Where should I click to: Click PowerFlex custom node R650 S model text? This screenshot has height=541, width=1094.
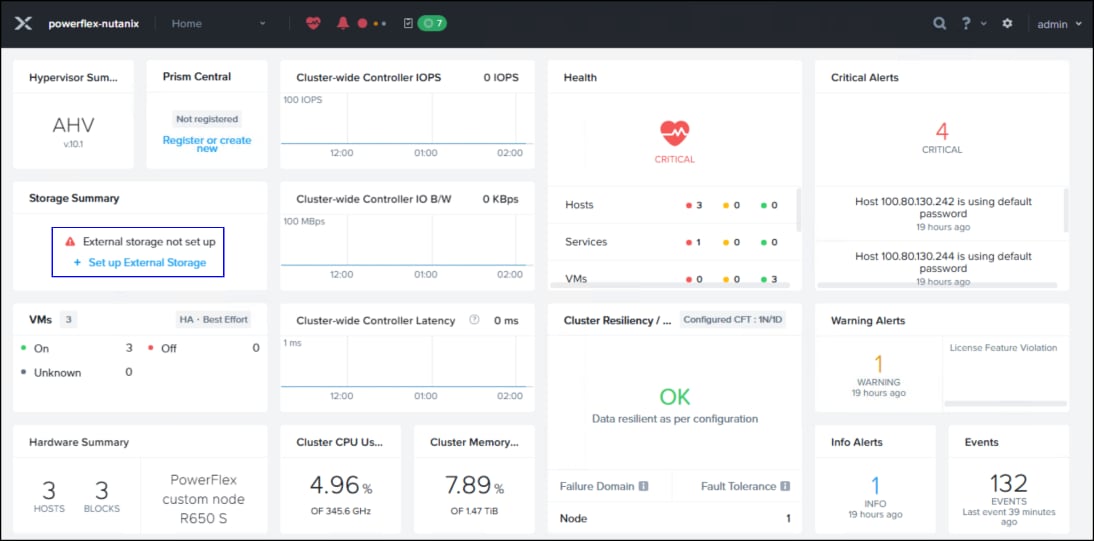pyautogui.click(x=204, y=499)
